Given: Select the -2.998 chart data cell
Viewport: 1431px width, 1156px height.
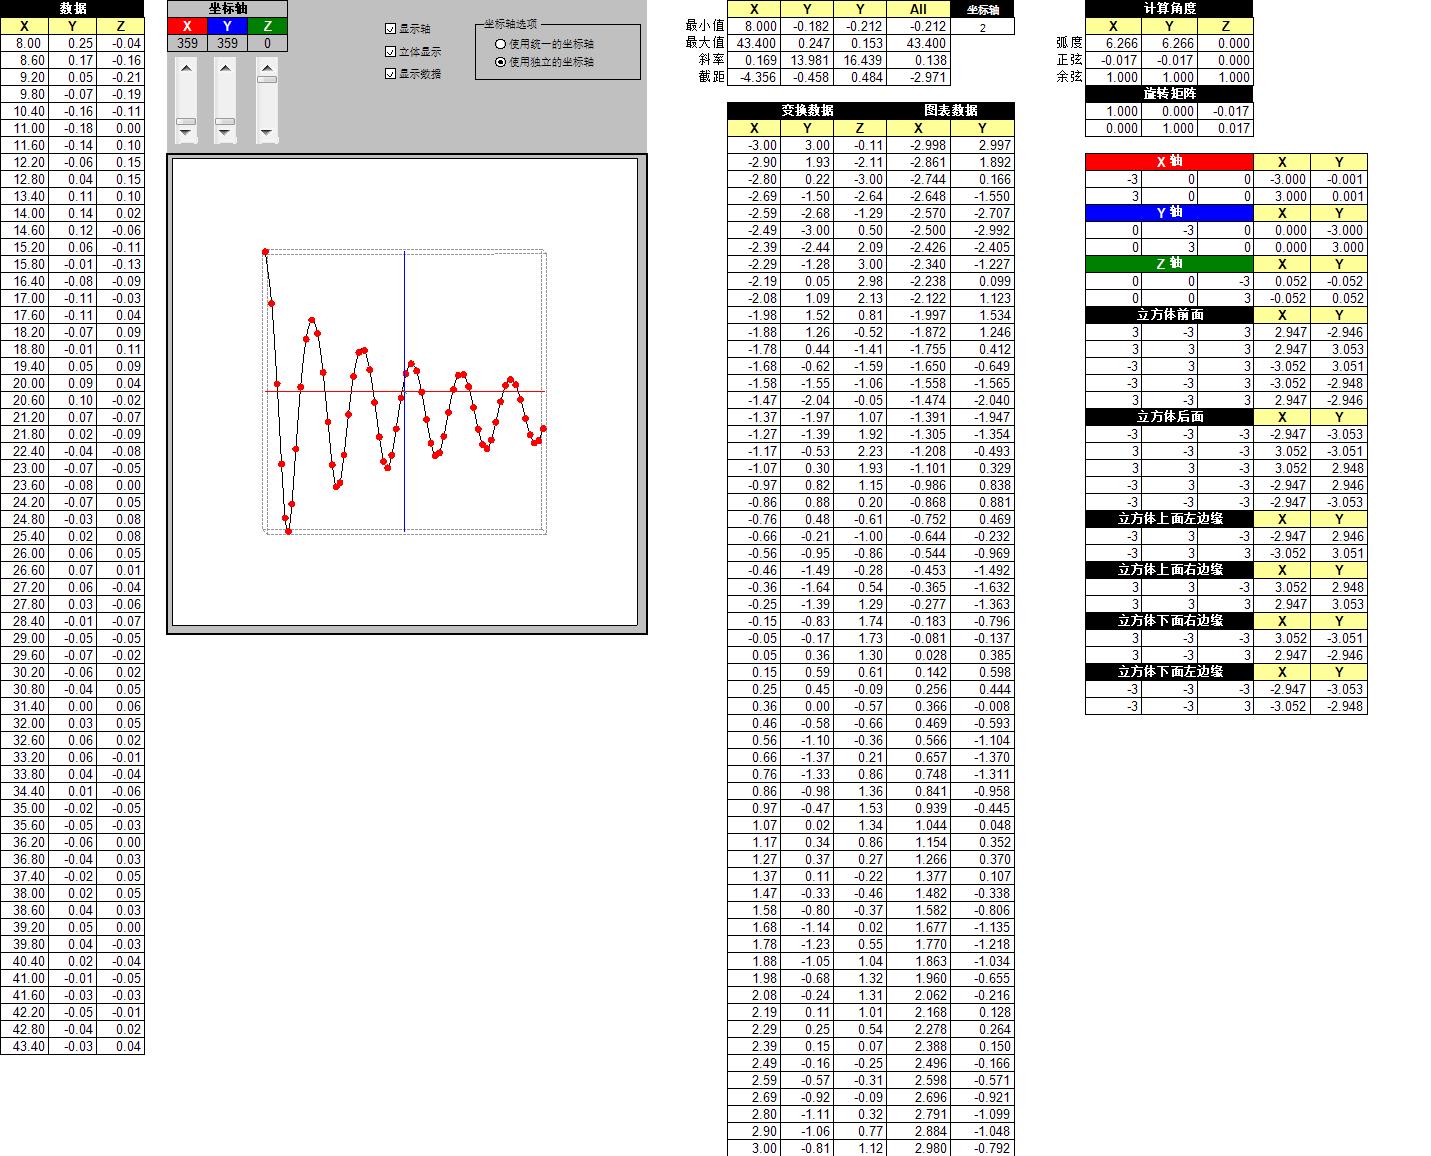Looking at the screenshot, I should 919,145.
